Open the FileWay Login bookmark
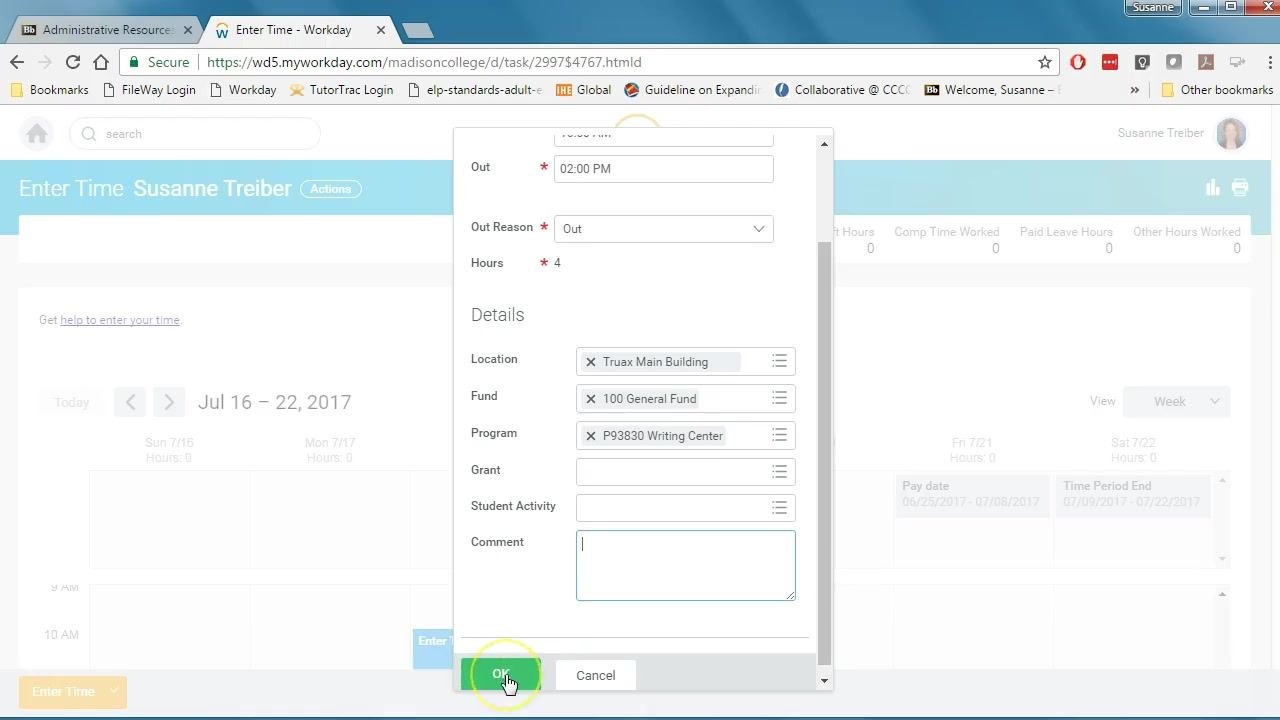This screenshot has height=720, width=1280. pos(149,90)
